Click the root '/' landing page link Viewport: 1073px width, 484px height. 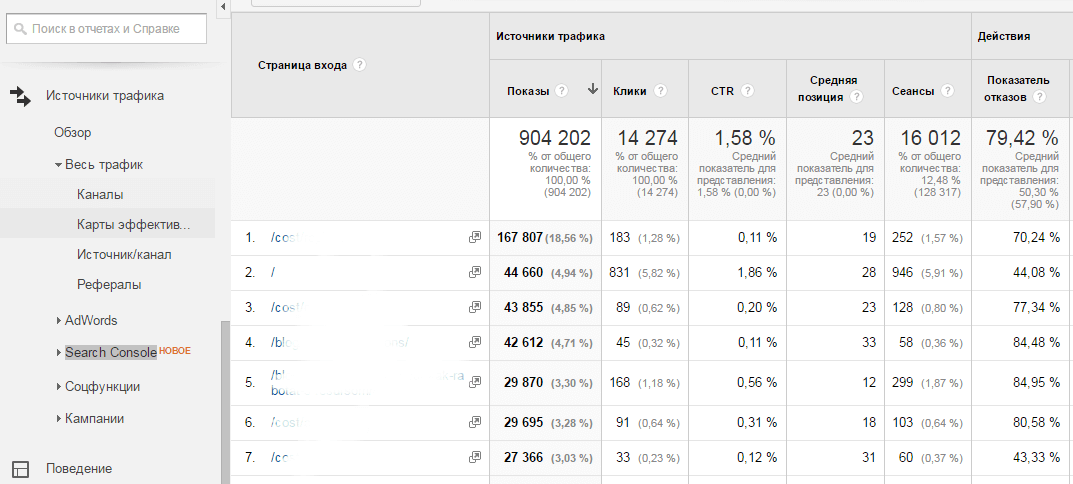click(273, 272)
